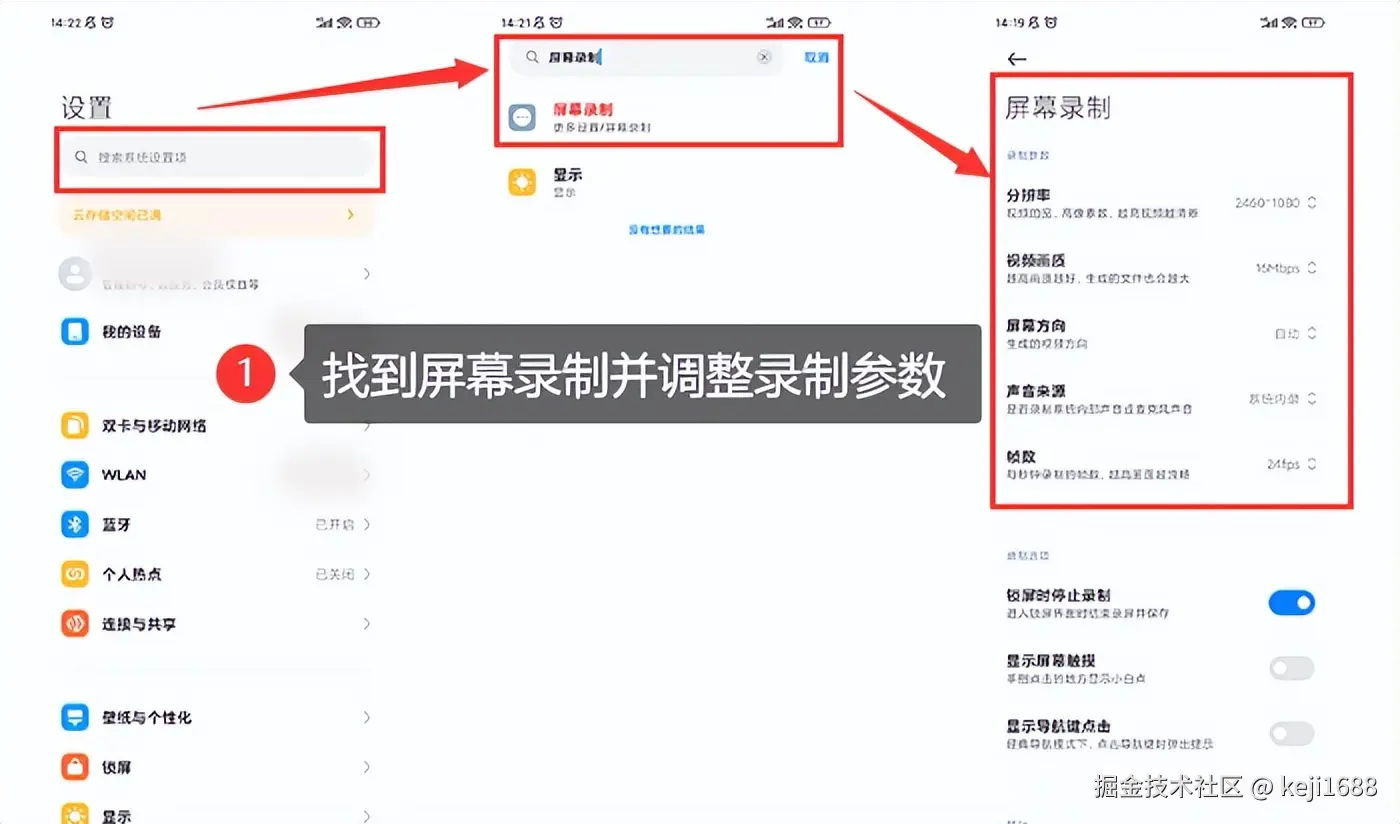Enable 显示导航键点击 switch
1400x824 pixels.
point(1291,734)
